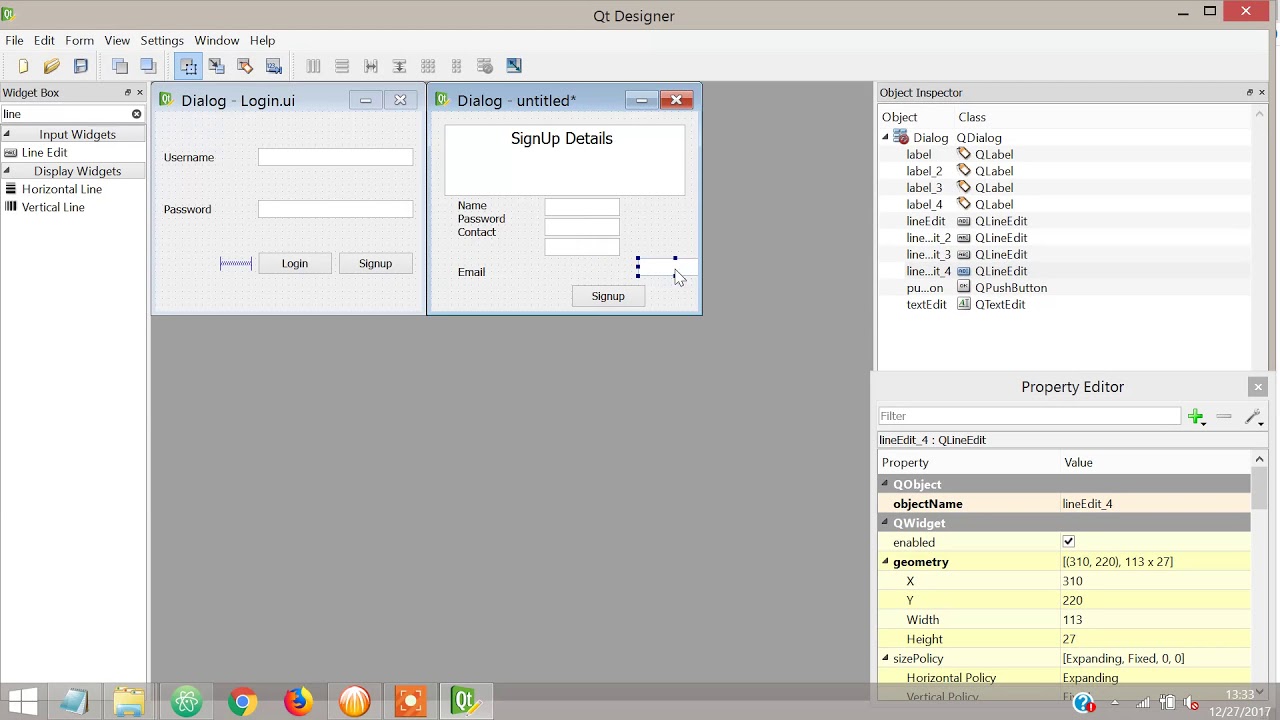
Task: Click the Open form folder icon
Action: click(52, 66)
